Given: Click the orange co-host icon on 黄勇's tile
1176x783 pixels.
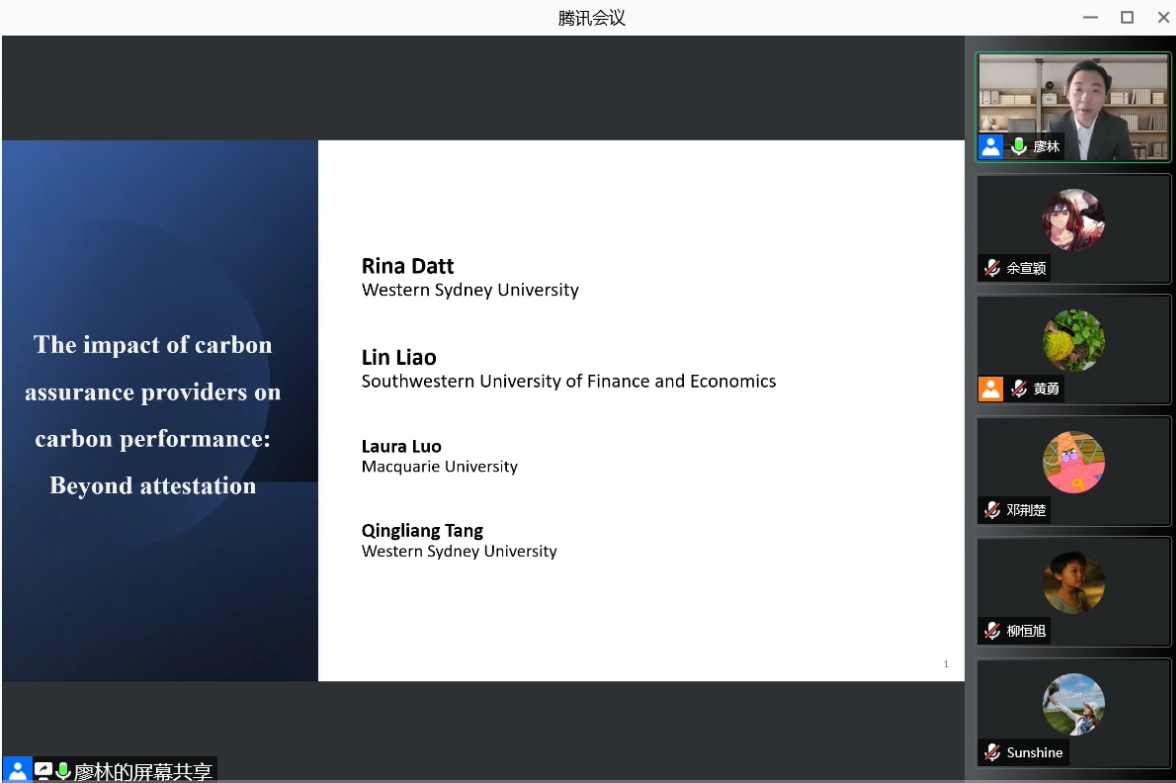Looking at the screenshot, I should pyautogui.click(x=991, y=389).
